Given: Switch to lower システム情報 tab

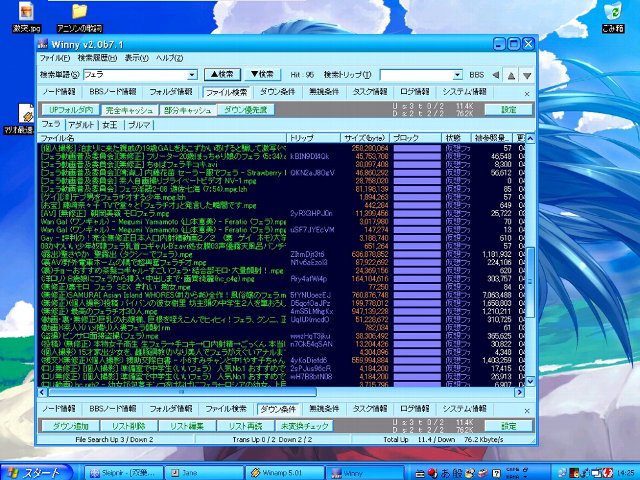Looking at the screenshot, I should coord(464,409).
